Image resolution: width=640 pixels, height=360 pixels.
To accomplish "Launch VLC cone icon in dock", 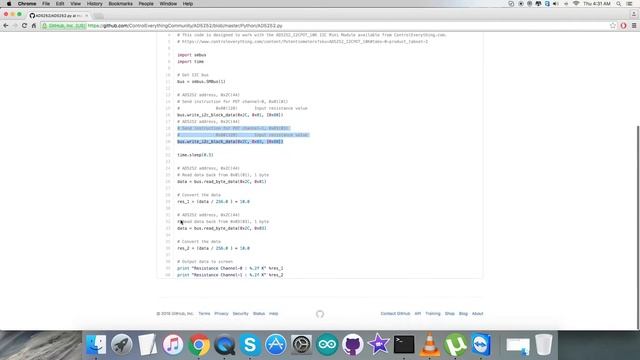I will click(429, 344).
